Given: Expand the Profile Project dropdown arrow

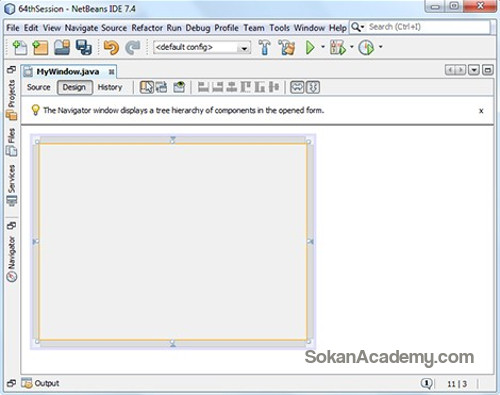Looking at the screenshot, I should click(381, 47).
